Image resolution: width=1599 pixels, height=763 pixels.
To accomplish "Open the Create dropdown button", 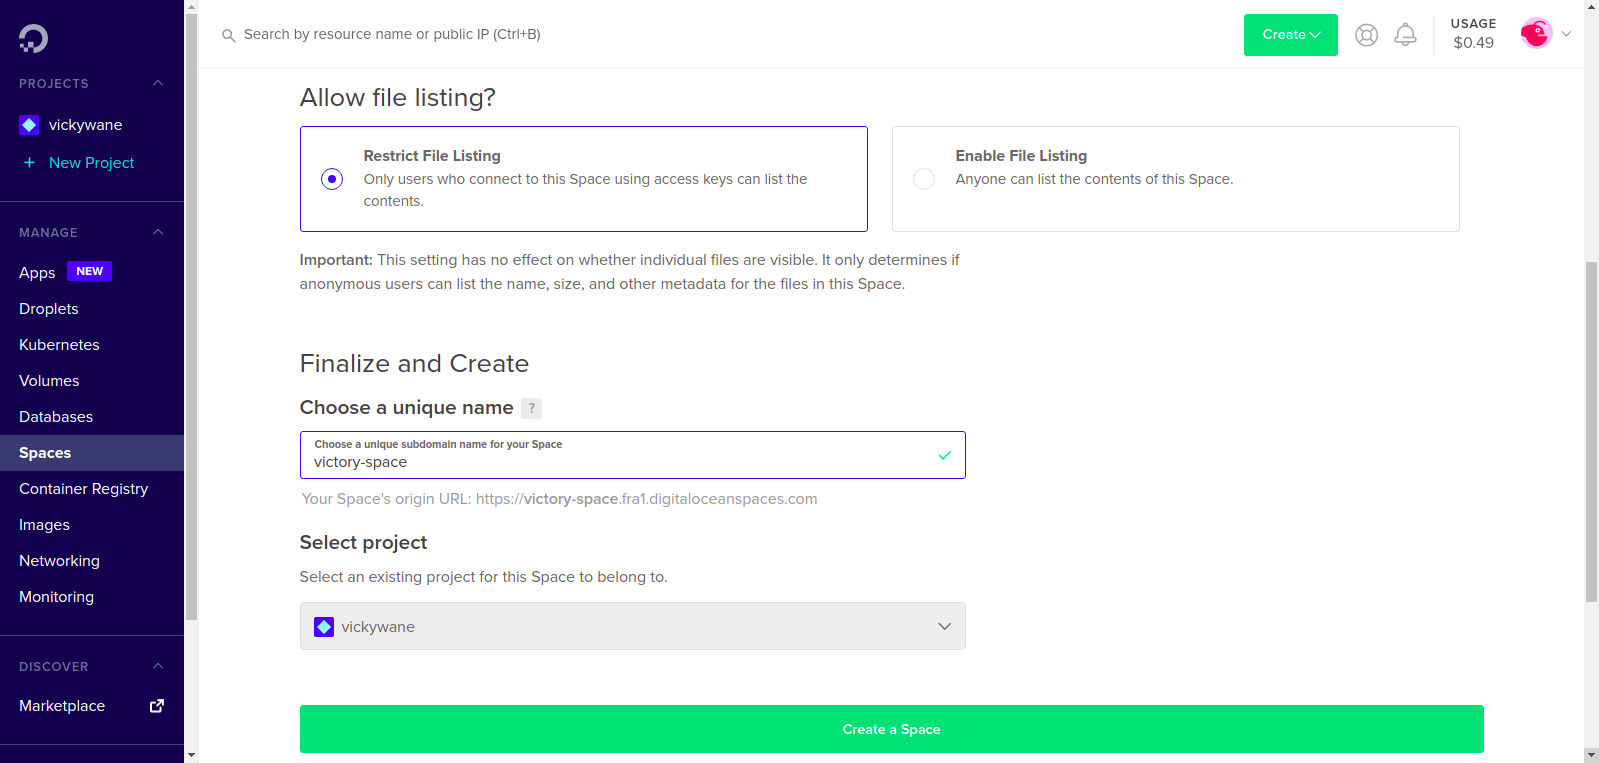I will pyautogui.click(x=1290, y=35).
